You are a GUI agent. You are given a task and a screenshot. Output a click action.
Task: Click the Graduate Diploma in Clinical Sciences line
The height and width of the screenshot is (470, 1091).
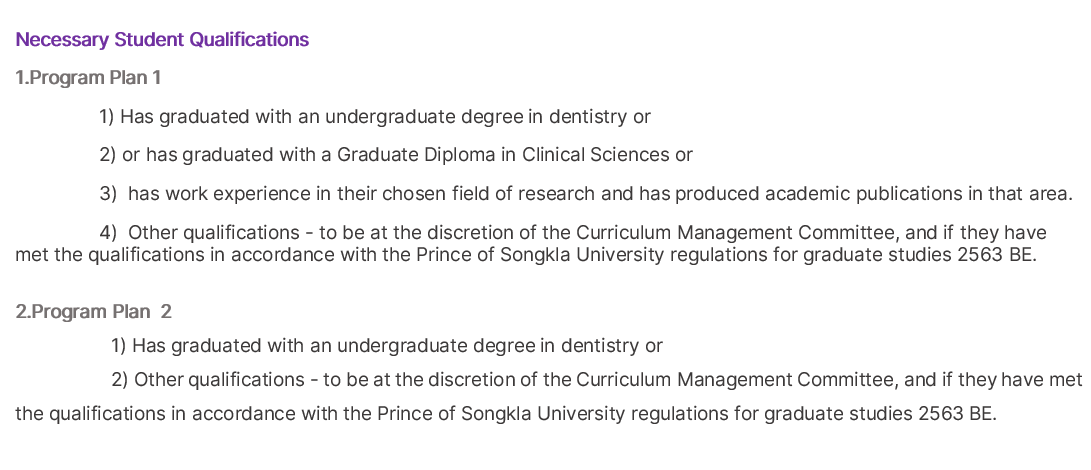396,155
